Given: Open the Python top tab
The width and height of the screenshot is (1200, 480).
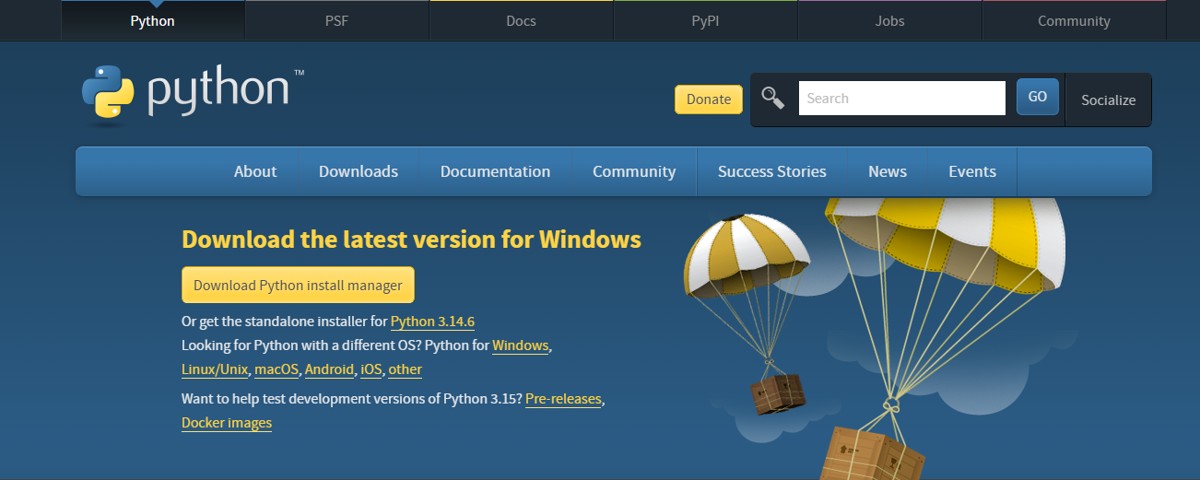Looking at the screenshot, I should (152, 21).
